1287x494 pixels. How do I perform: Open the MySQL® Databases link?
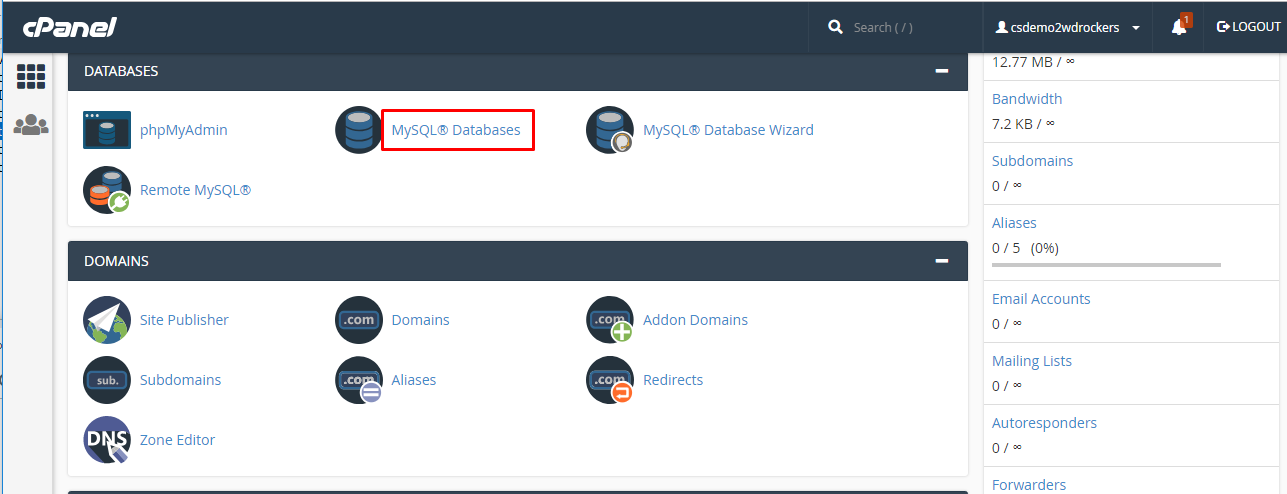point(456,130)
